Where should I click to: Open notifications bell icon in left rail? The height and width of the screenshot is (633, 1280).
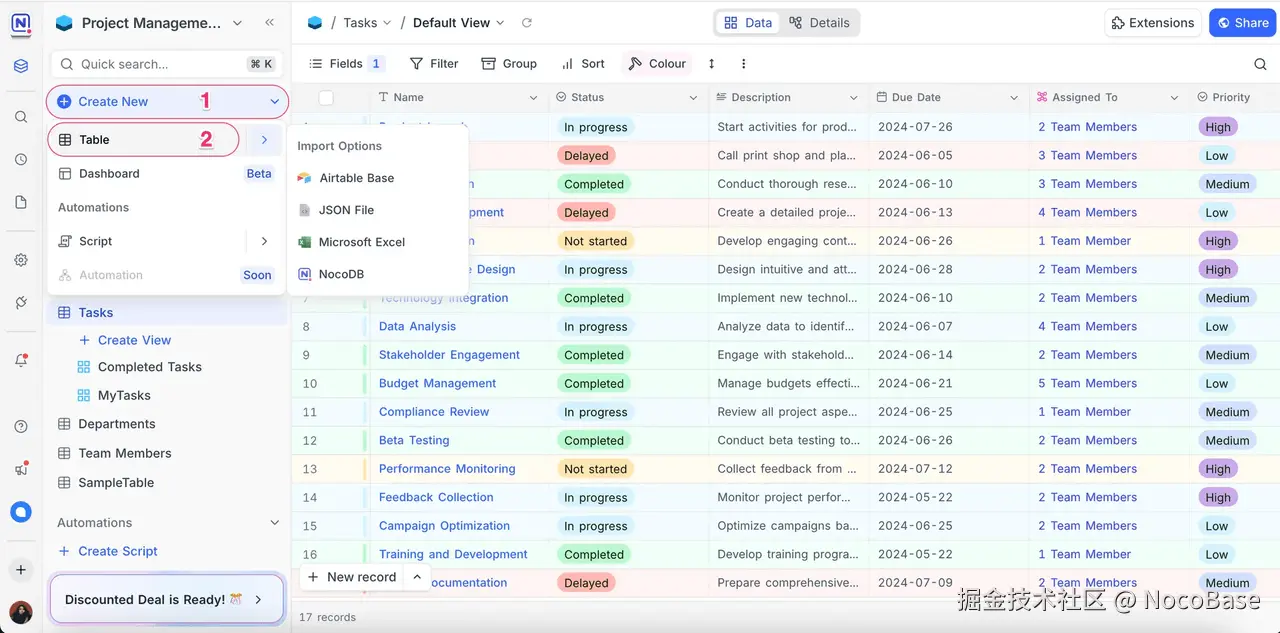point(21,361)
